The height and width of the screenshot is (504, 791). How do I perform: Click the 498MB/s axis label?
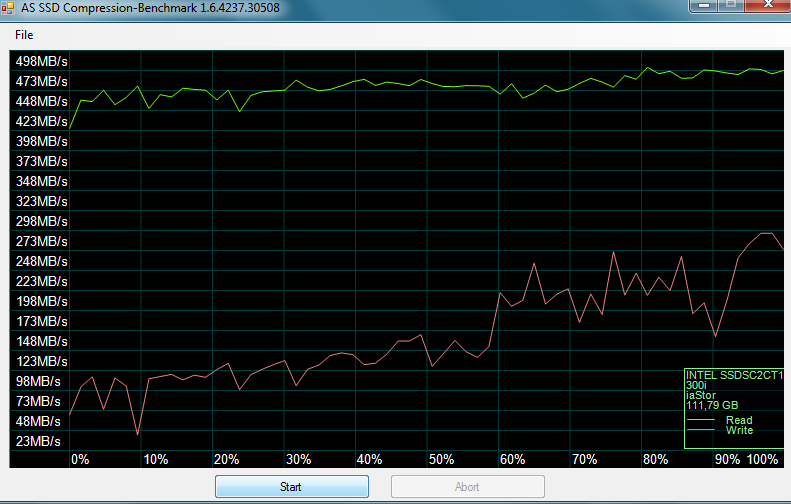[41, 62]
